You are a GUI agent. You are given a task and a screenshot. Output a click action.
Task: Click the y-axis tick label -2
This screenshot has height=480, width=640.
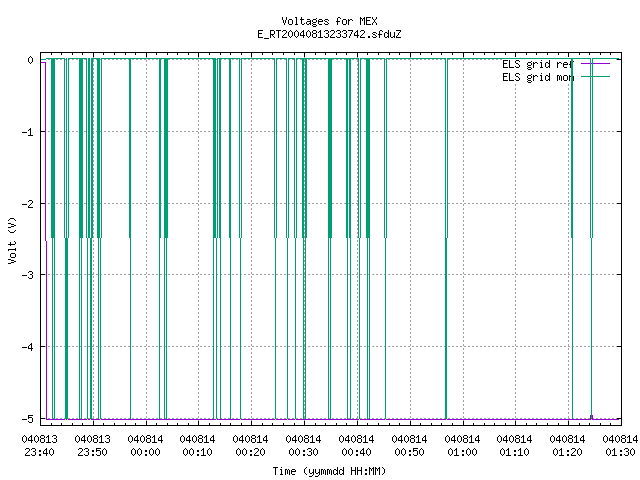tap(28, 204)
